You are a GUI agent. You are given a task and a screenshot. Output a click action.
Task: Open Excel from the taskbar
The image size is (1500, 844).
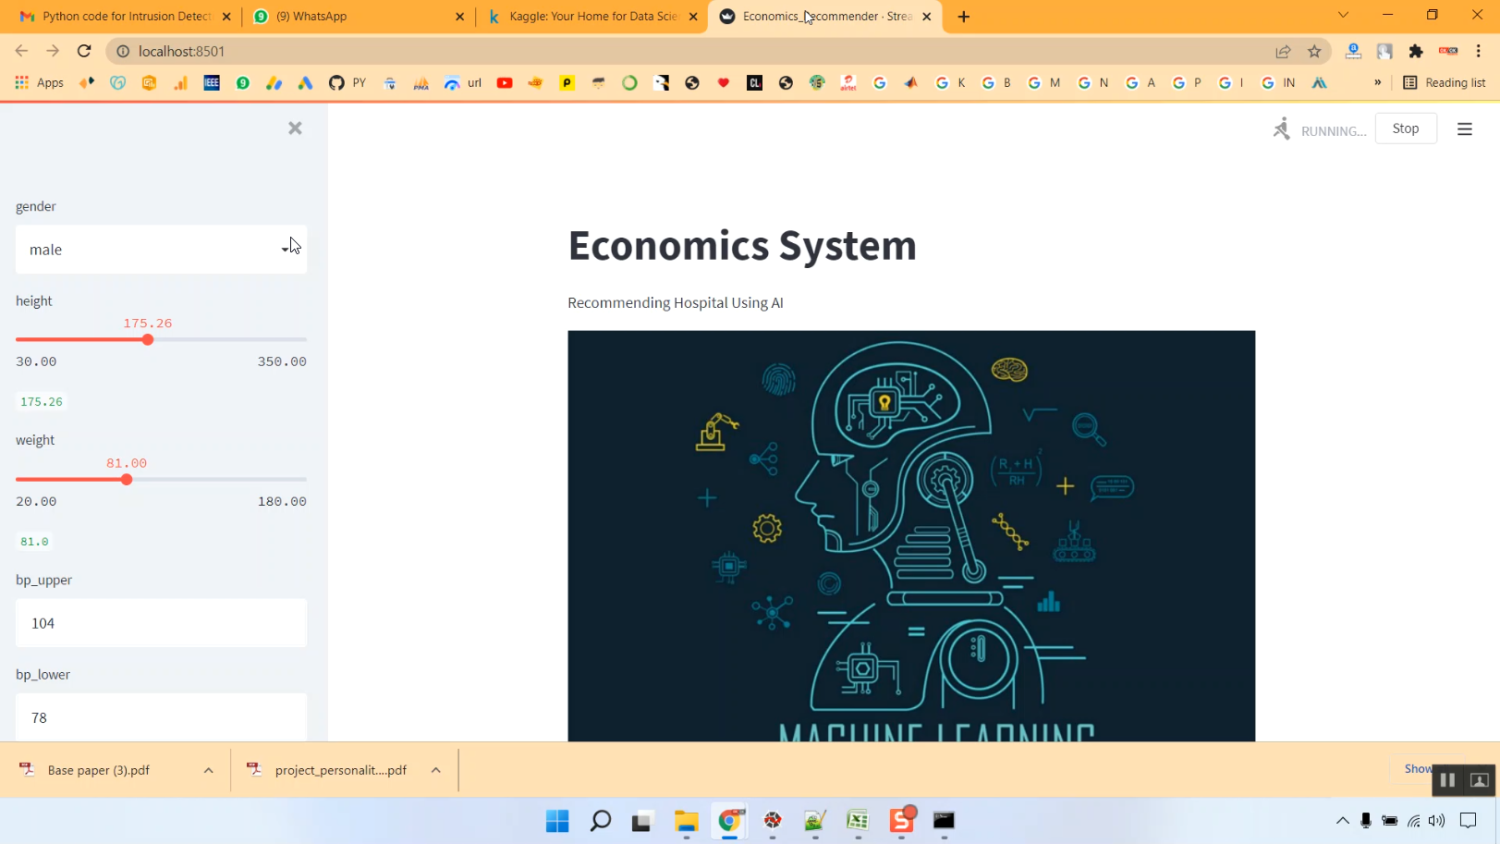858,821
